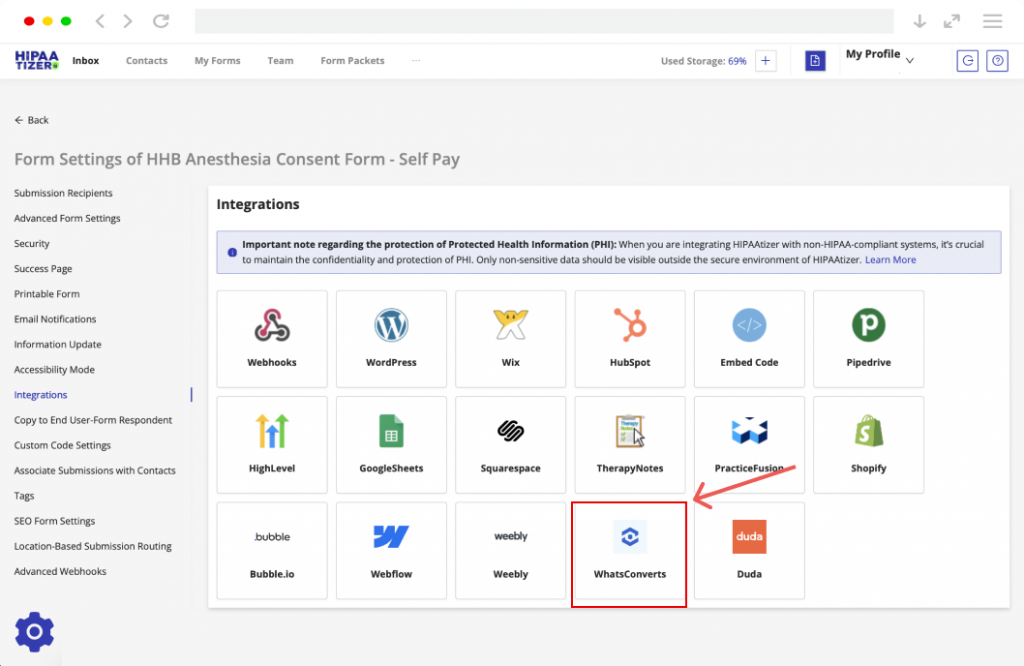Click the help question mark icon
1024x666 pixels.
pos(997,61)
